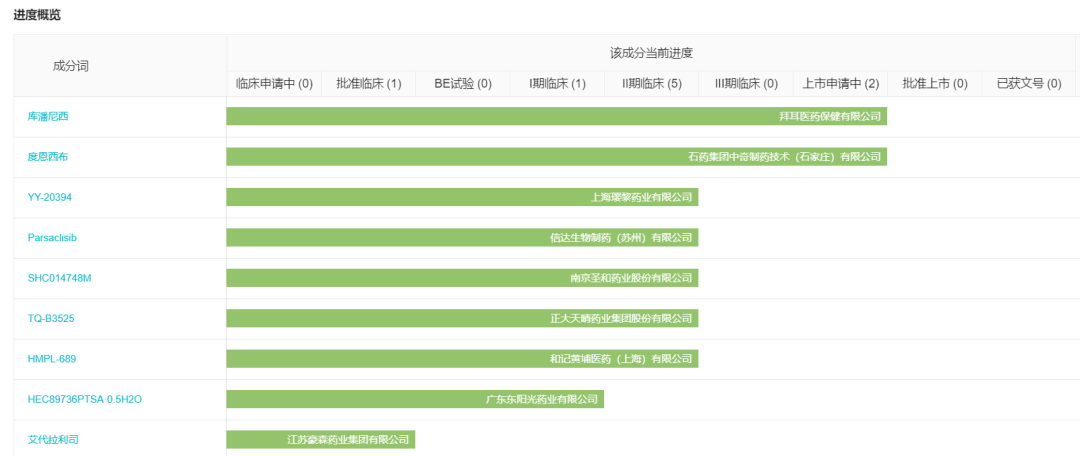Select the 石药集团中奇制药技术 progress bar
This screenshot has width=1080, height=456.
[557, 156]
